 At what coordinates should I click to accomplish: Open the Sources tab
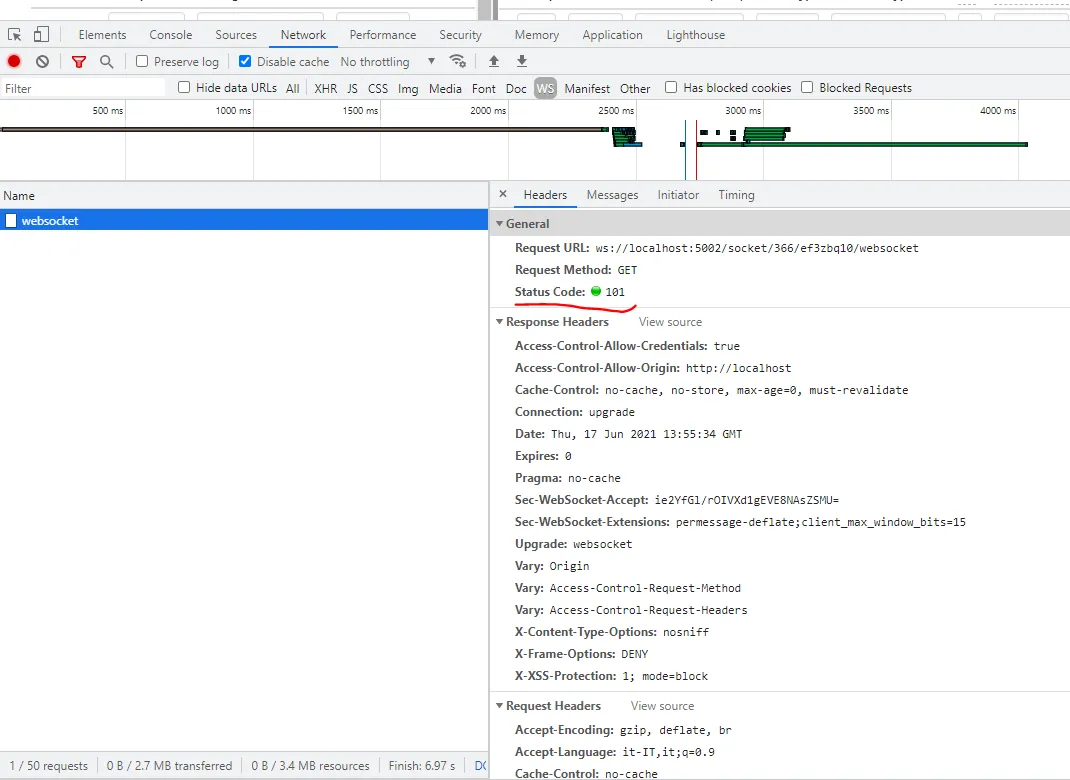point(236,35)
